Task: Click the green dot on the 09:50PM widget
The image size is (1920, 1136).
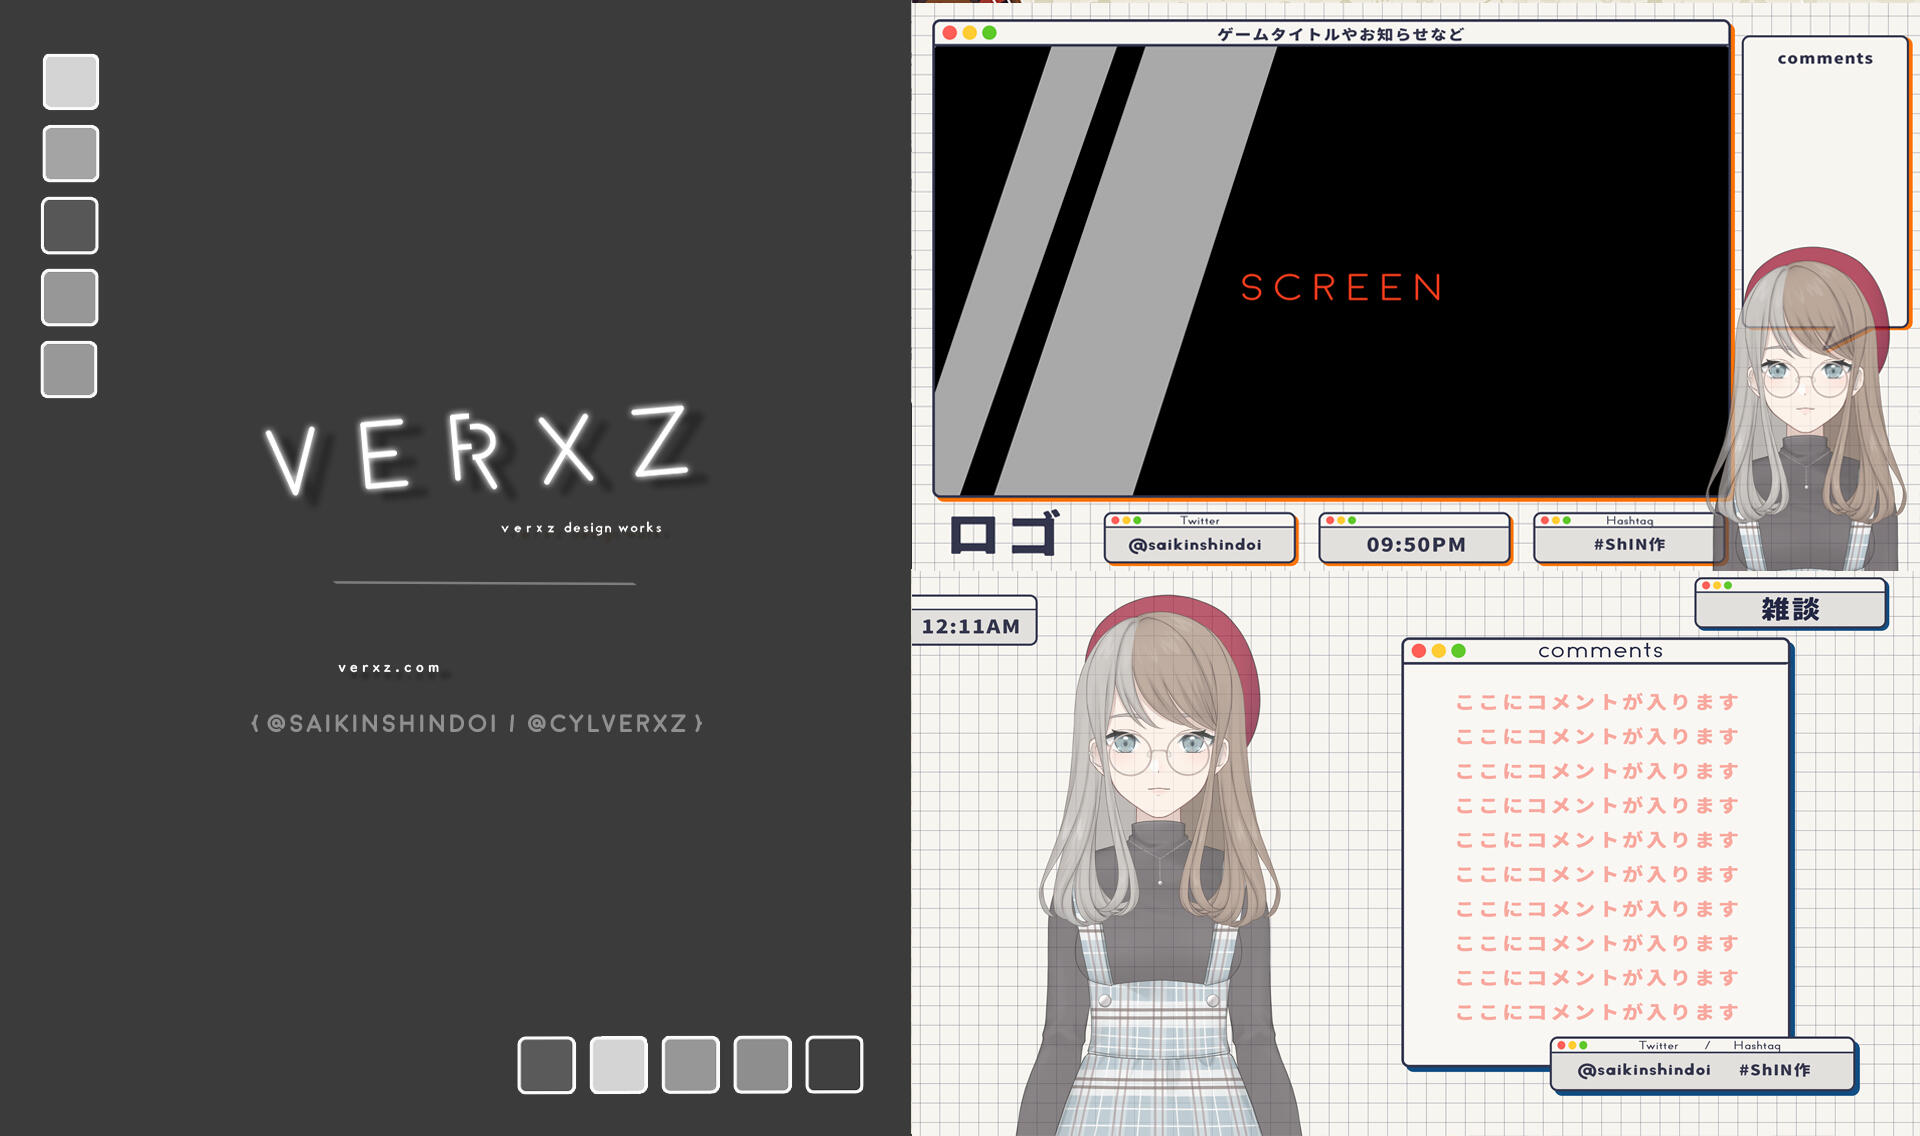Action: 1352,521
